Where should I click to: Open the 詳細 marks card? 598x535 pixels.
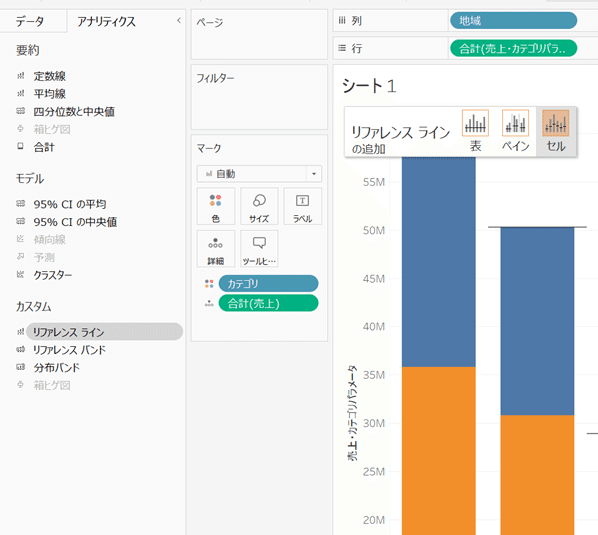pyautogui.click(x=215, y=249)
